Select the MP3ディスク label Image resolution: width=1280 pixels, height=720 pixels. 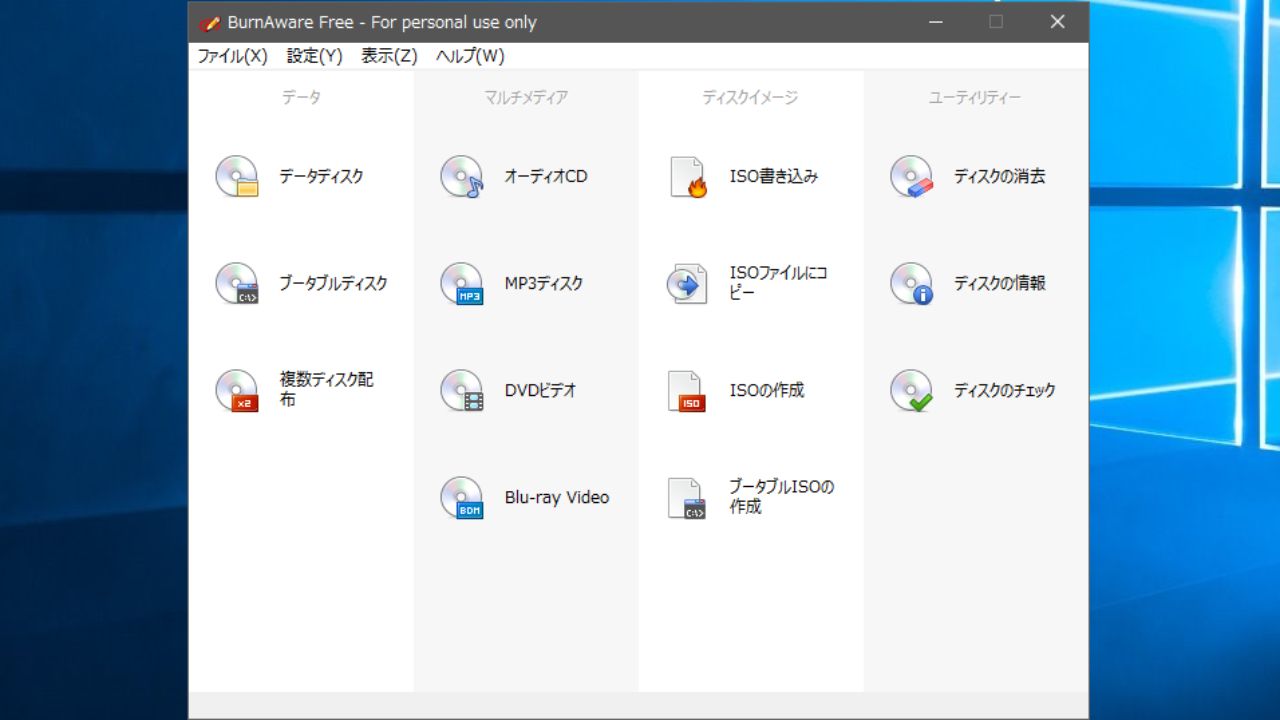tap(544, 283)
